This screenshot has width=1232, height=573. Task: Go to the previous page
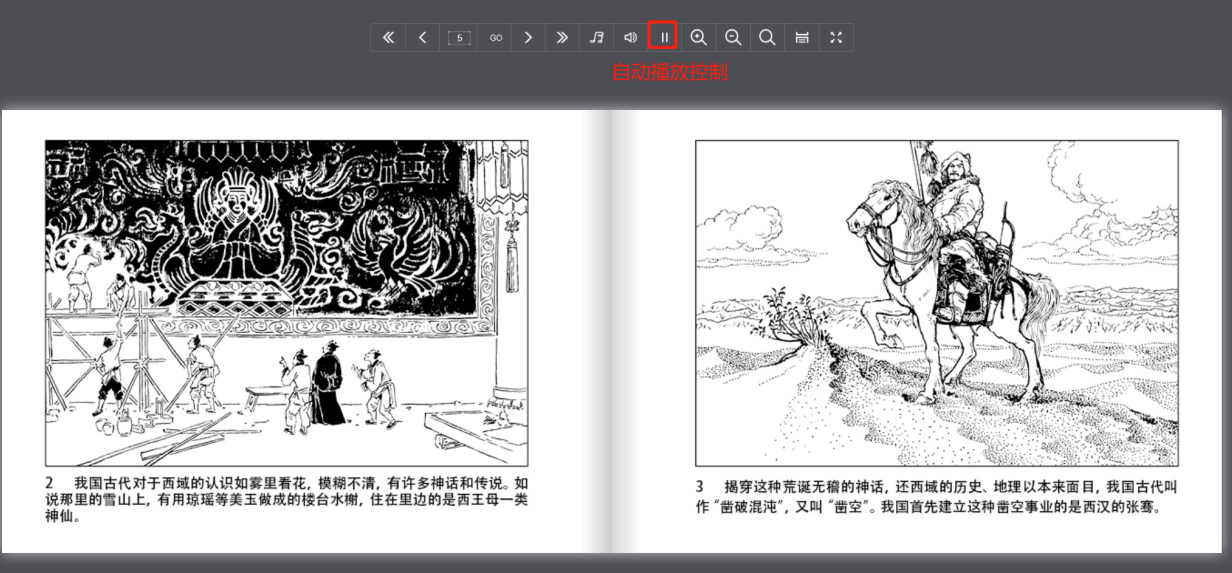[x=423, y=38]
